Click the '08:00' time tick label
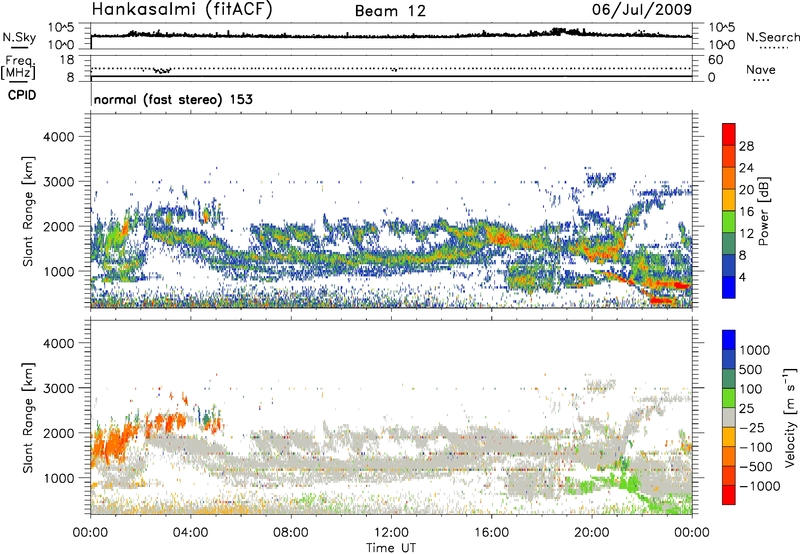This screenshot has width=800, height=554. 291,533
